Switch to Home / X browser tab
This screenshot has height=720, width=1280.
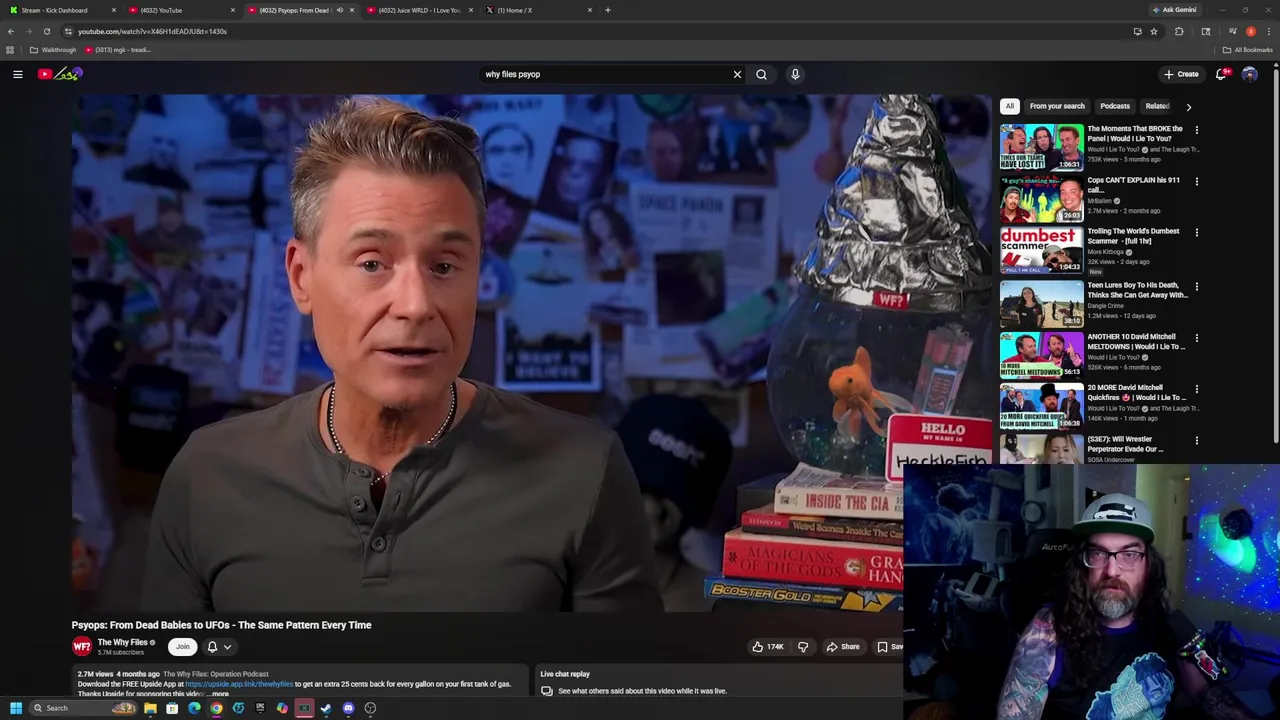click(x=538, y=10)
